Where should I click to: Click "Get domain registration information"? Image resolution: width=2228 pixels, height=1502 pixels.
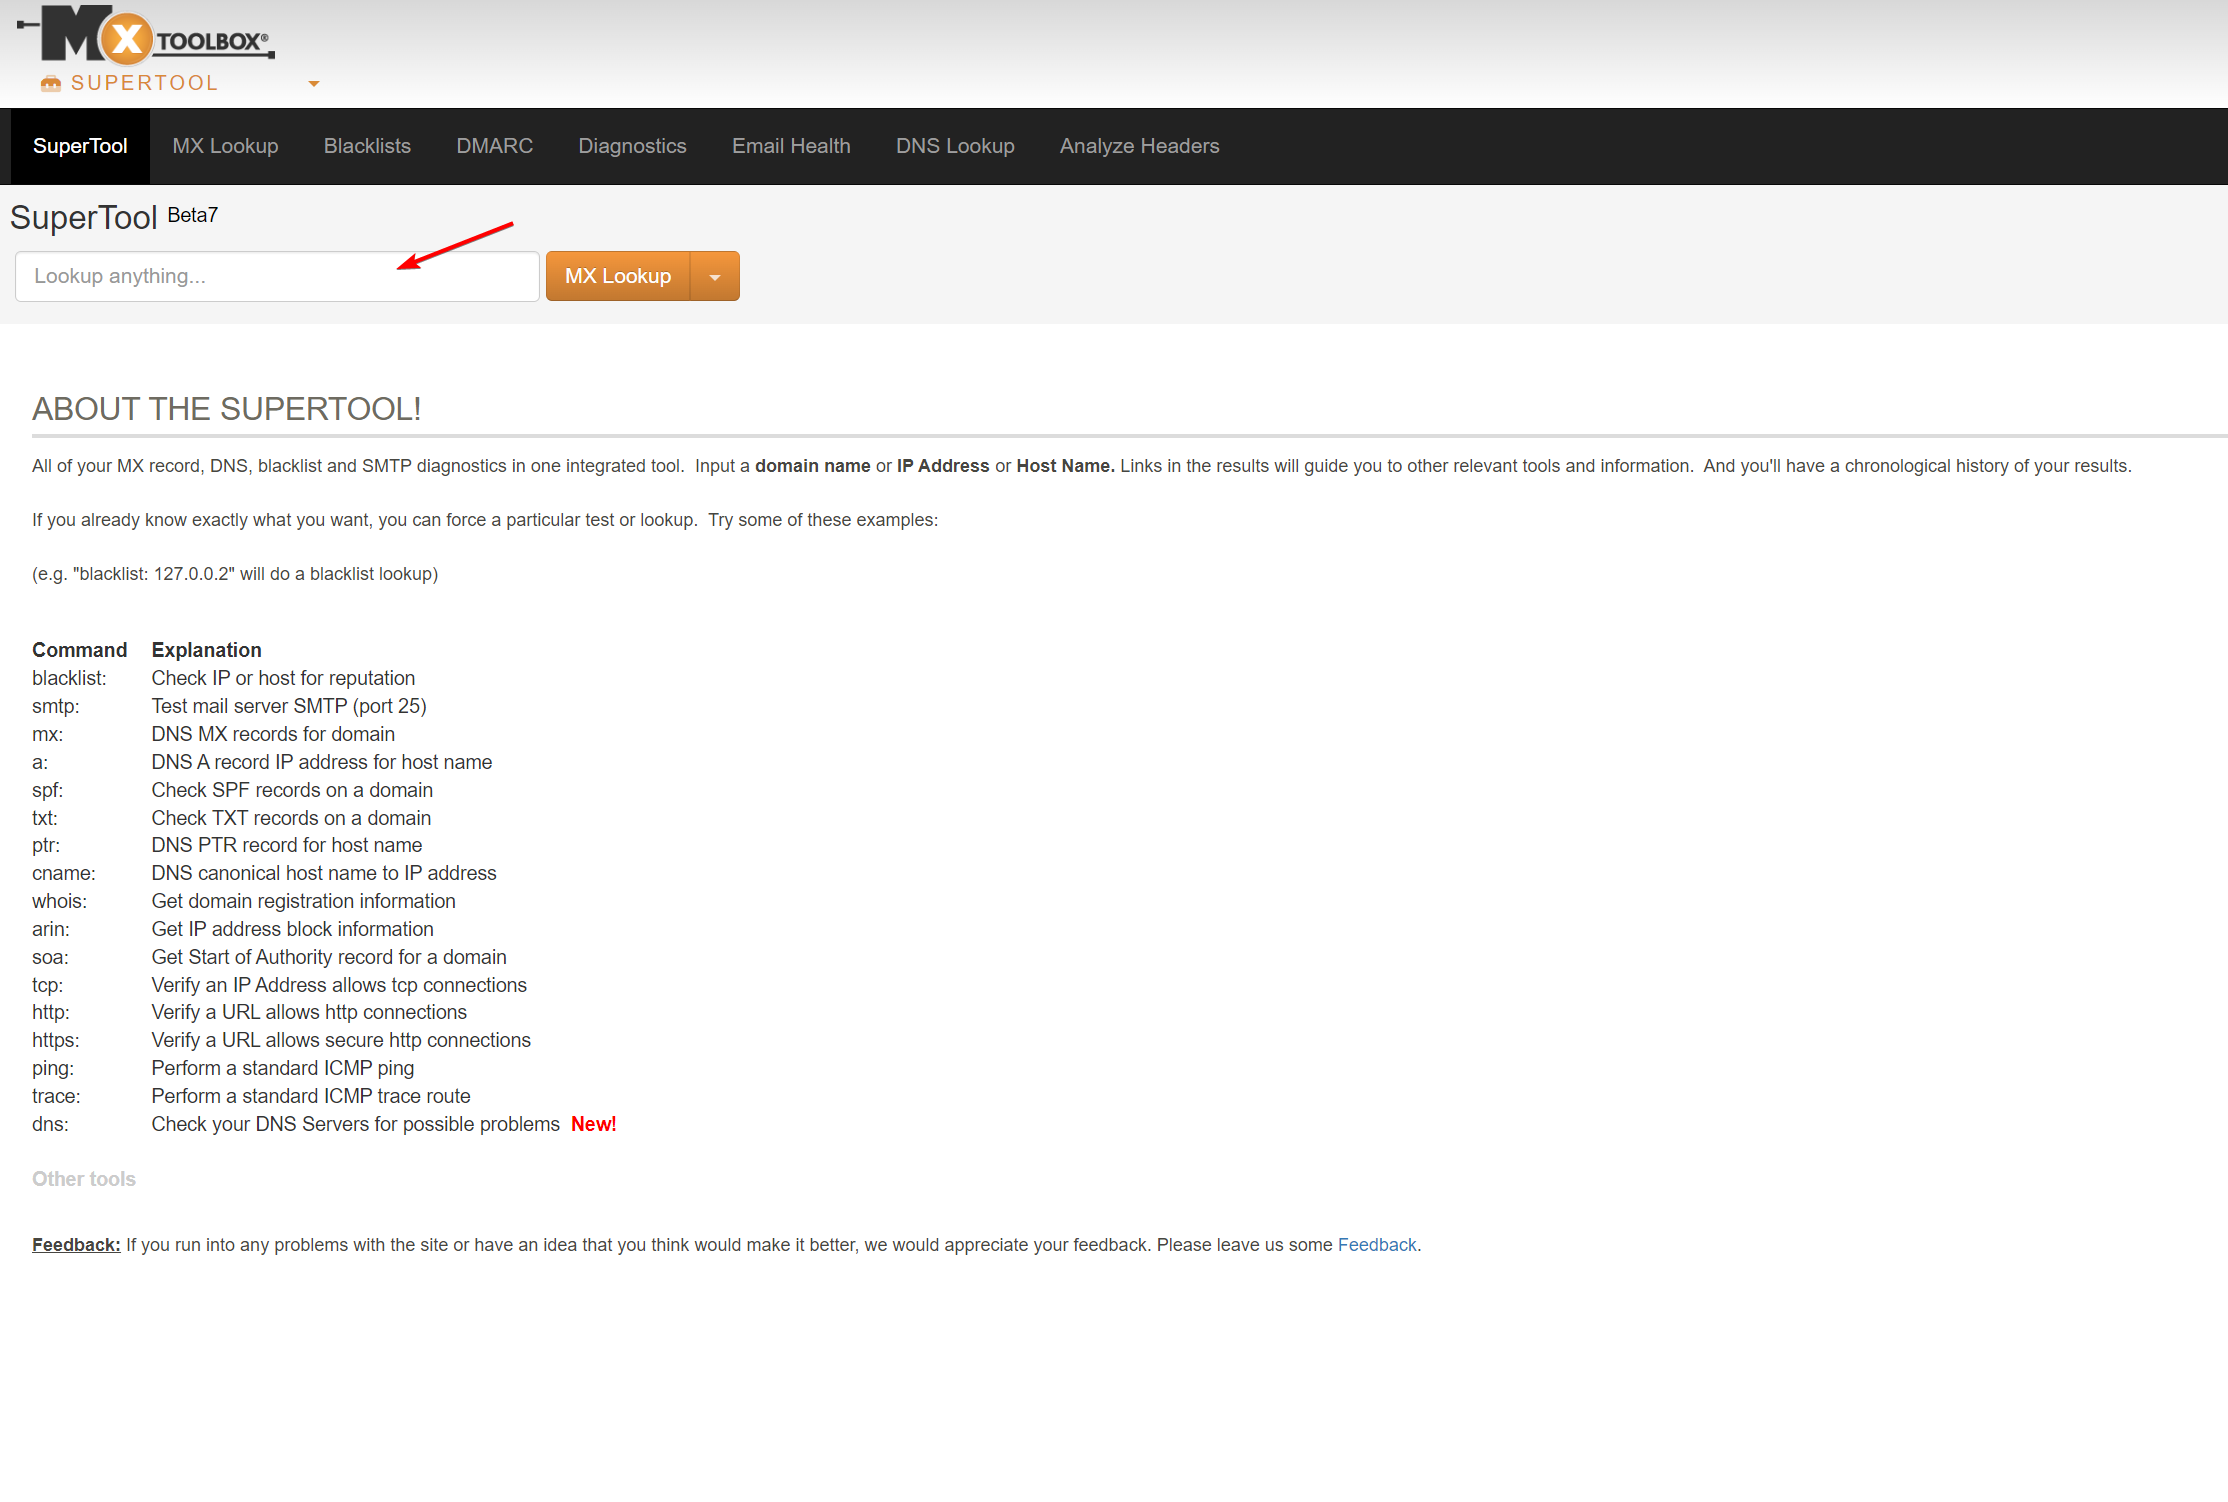click(x=304, y=901)
